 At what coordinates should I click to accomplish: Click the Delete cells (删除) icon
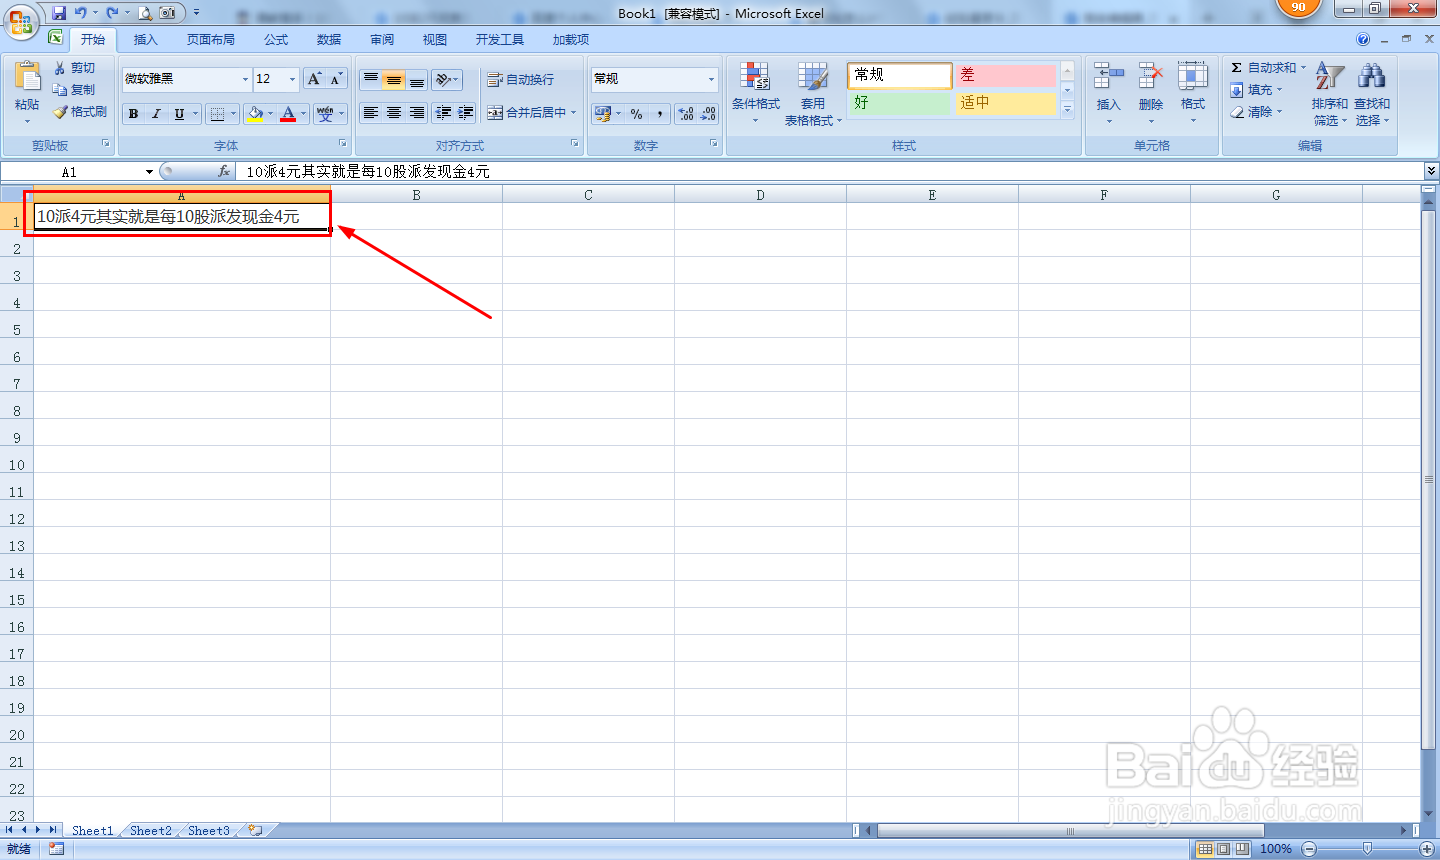pyautogui.click(x=1151, y=77)
